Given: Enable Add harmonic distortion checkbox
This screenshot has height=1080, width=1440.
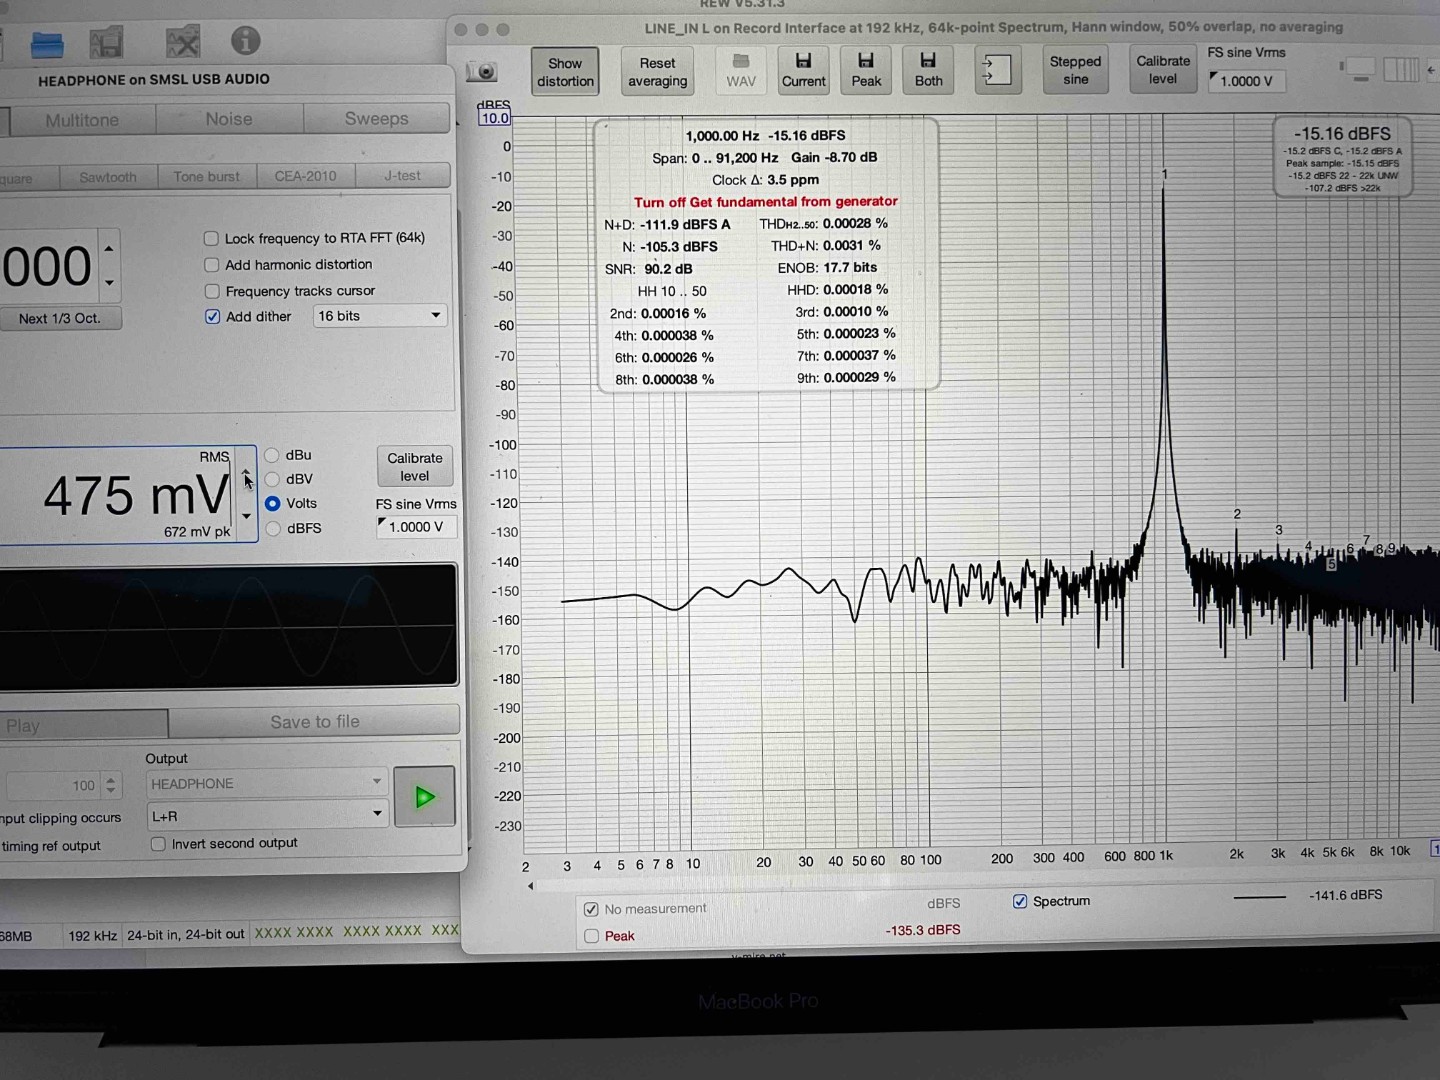Looking at the screenshot, I should point(212,265).
